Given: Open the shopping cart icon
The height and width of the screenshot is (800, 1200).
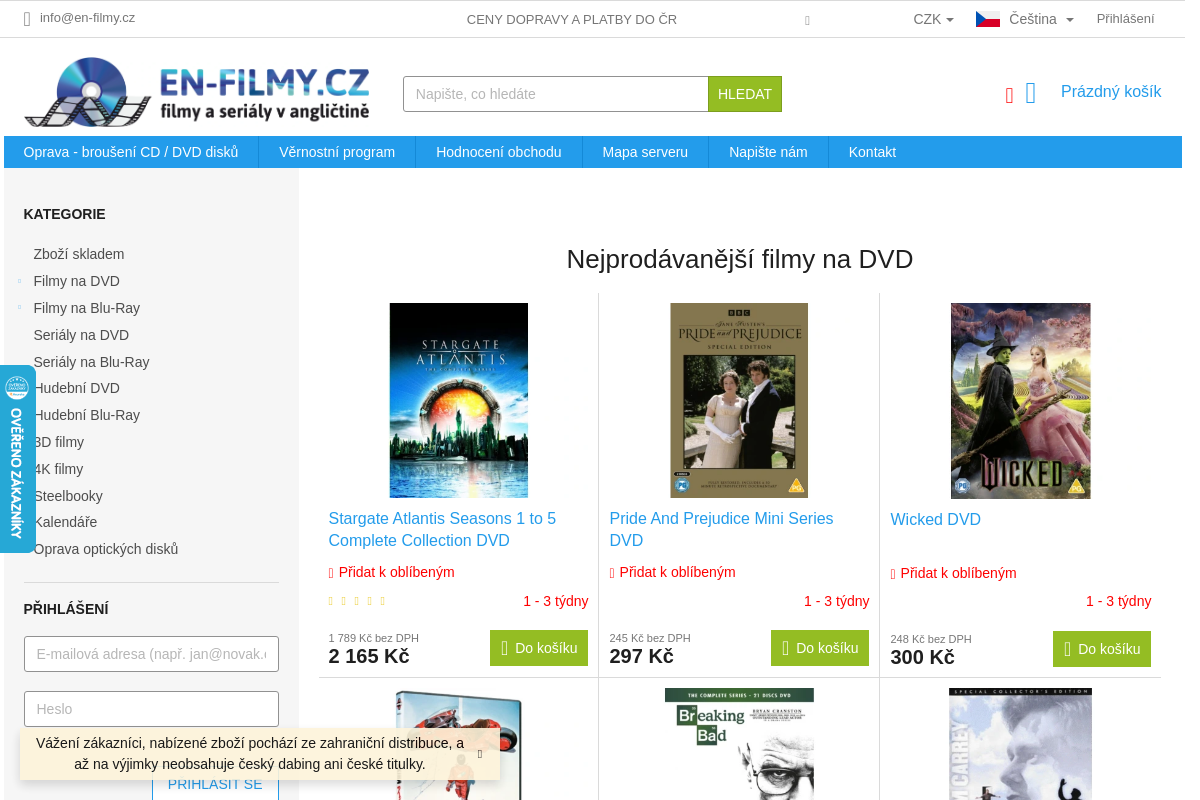Looking at the screenshot, I should [1030, 92].
